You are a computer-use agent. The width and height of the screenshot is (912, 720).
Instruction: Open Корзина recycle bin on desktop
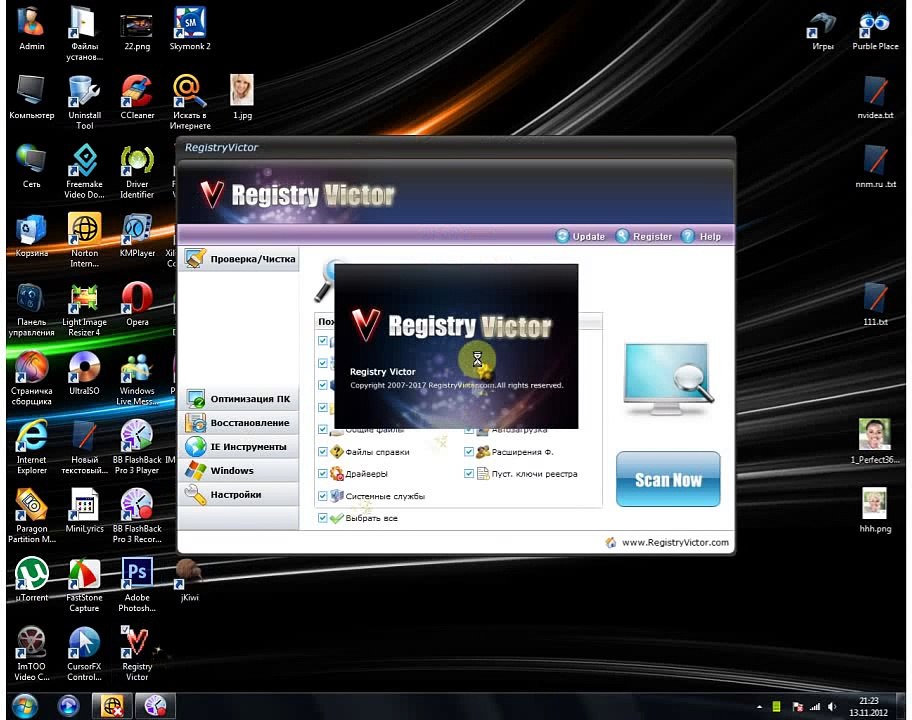click(31, 236)
